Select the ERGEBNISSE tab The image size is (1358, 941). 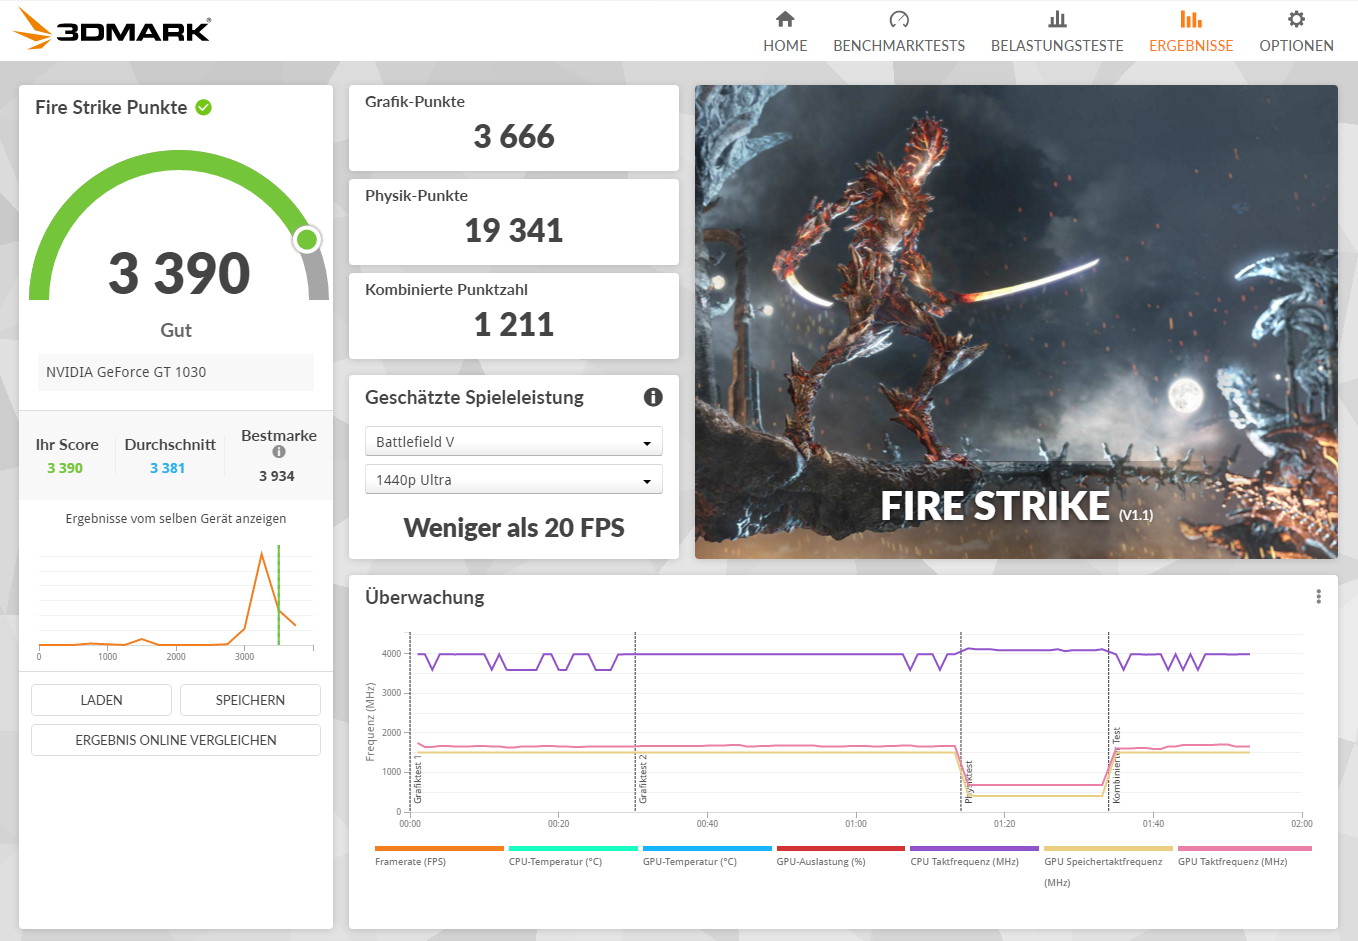pos(1191,46)
